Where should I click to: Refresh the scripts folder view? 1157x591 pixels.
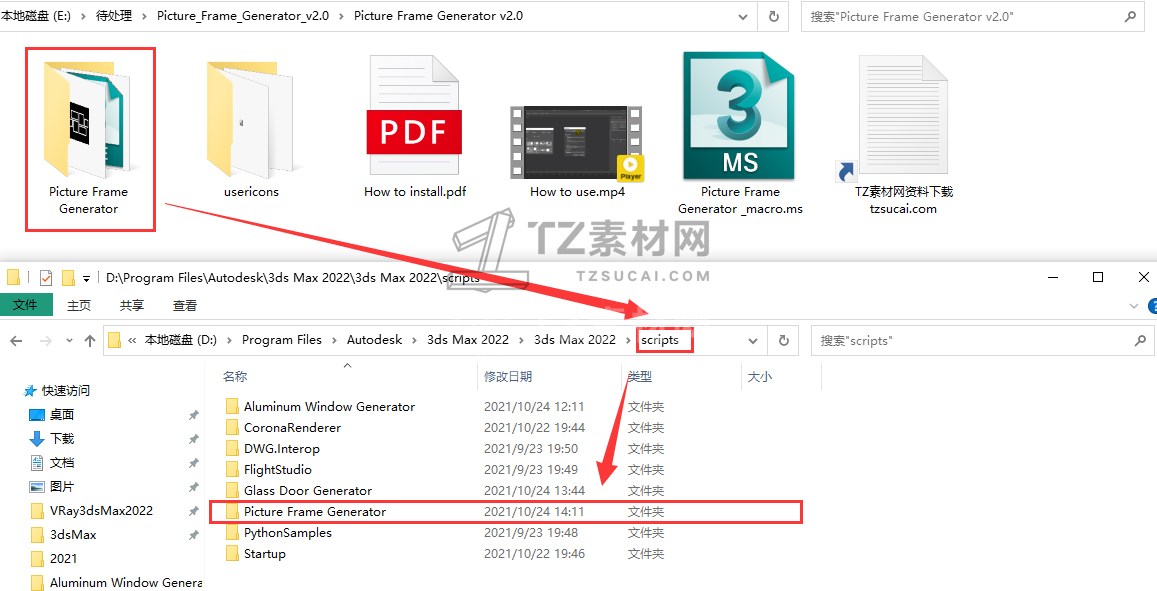[784, 341]
